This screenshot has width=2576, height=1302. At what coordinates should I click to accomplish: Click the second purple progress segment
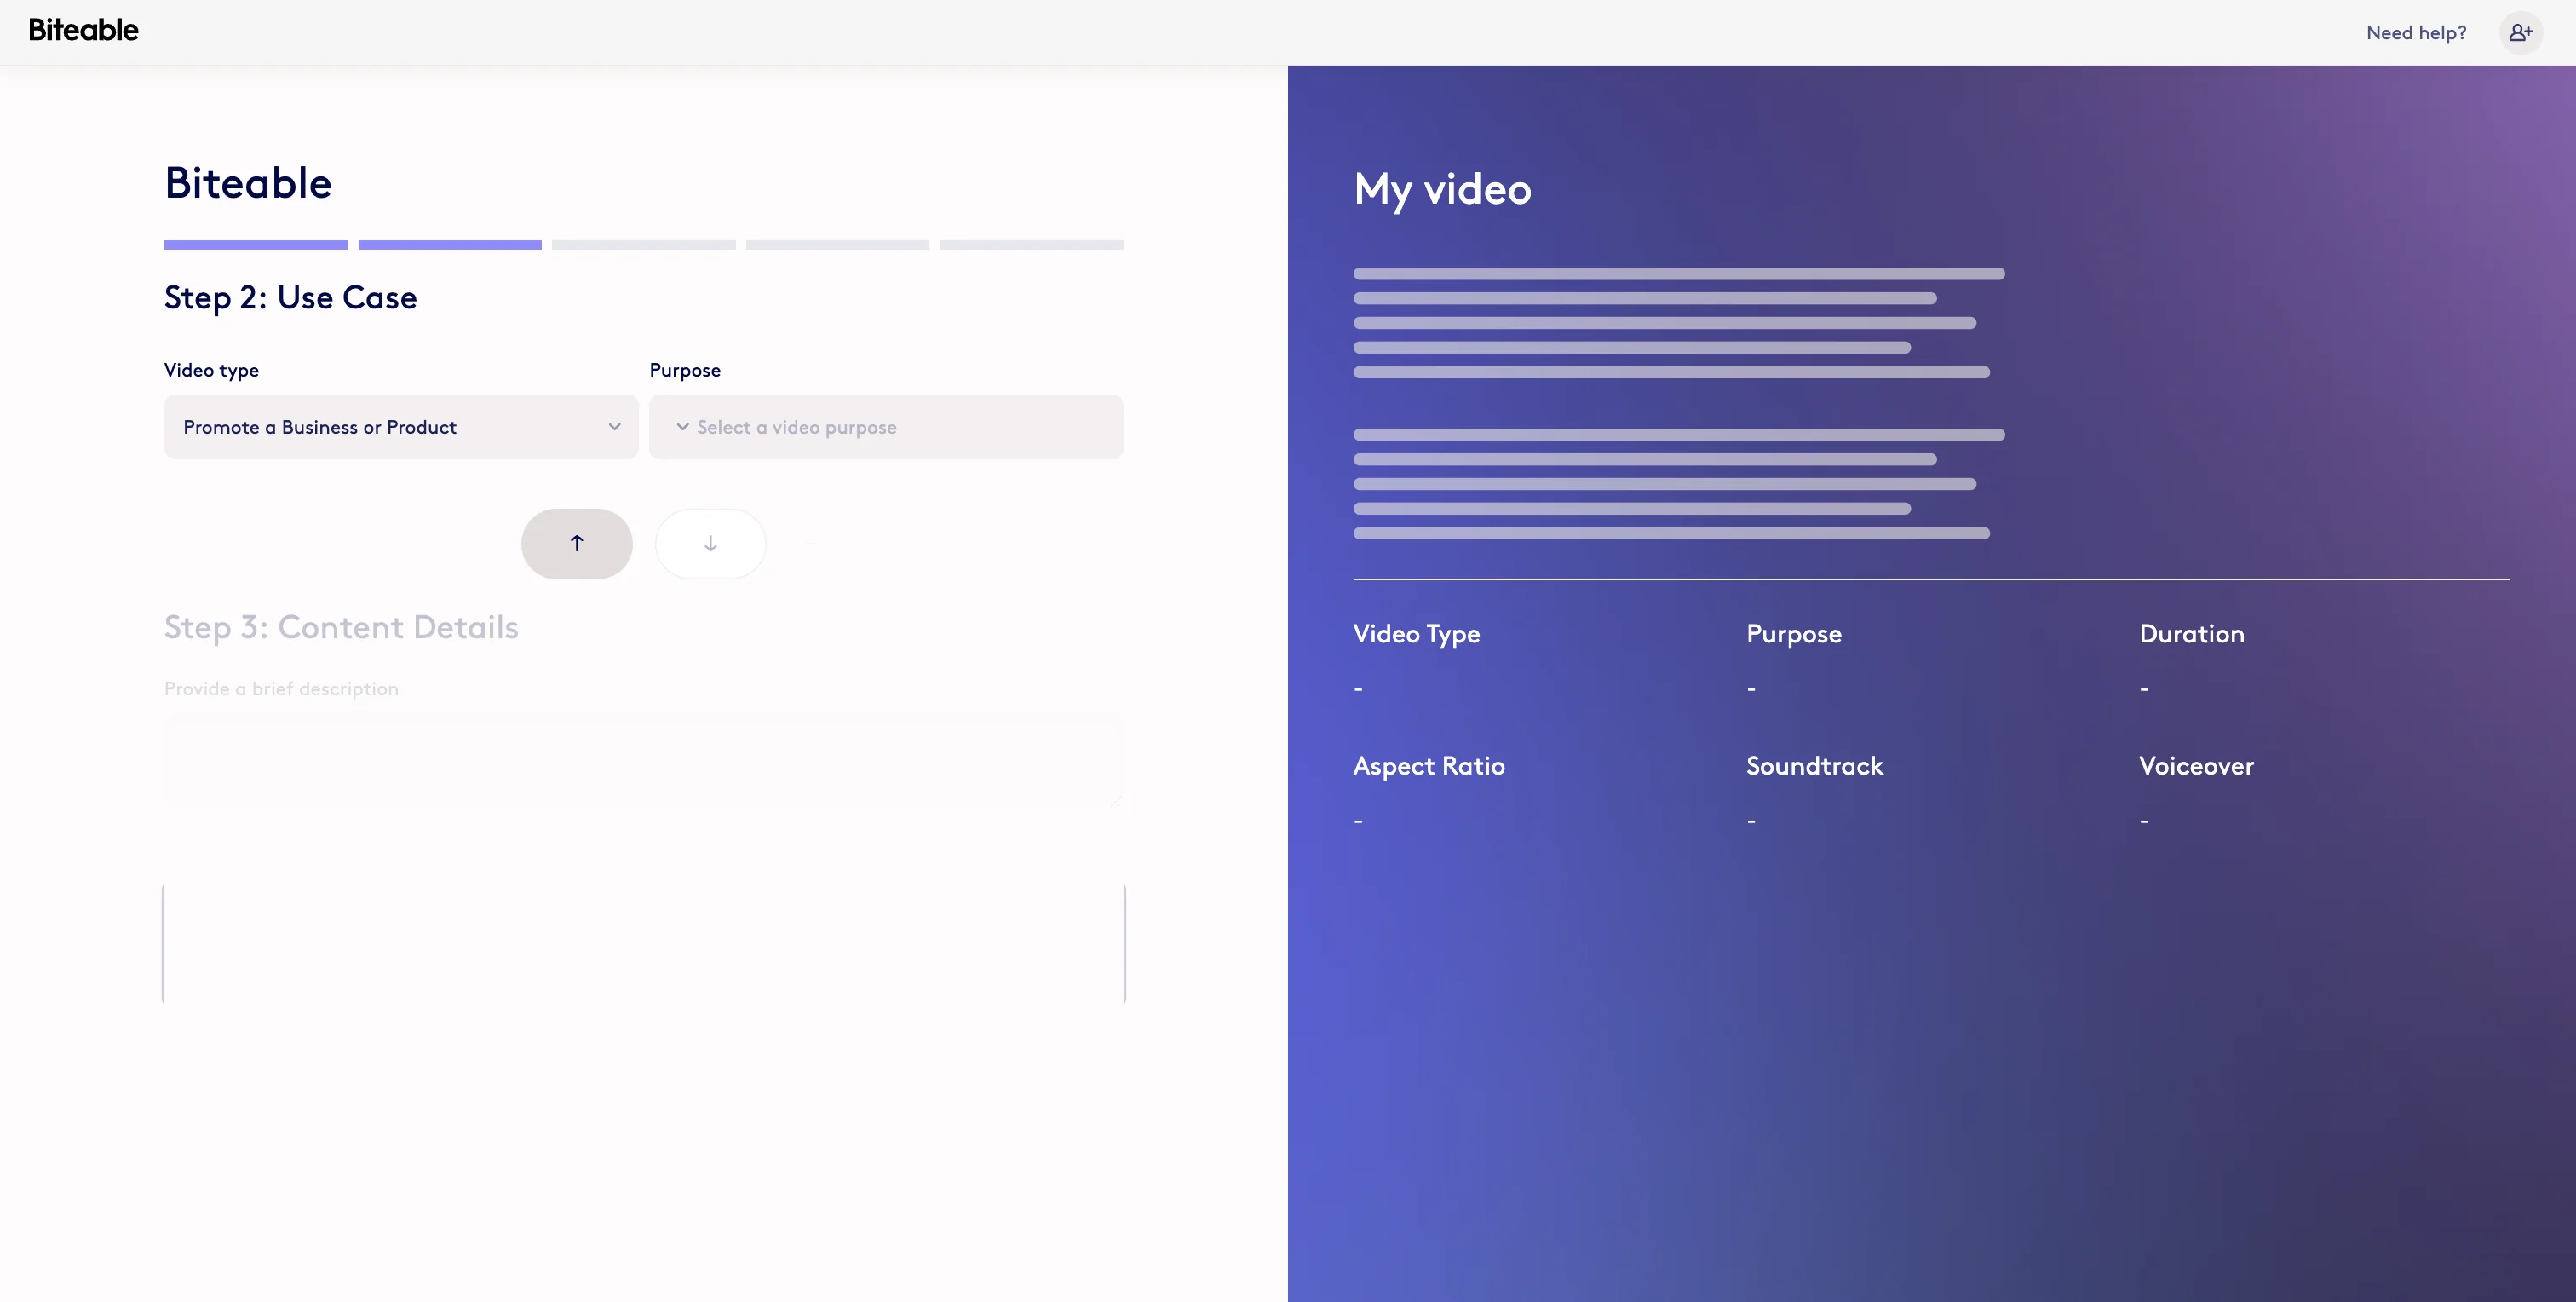(x=449, y=244)
